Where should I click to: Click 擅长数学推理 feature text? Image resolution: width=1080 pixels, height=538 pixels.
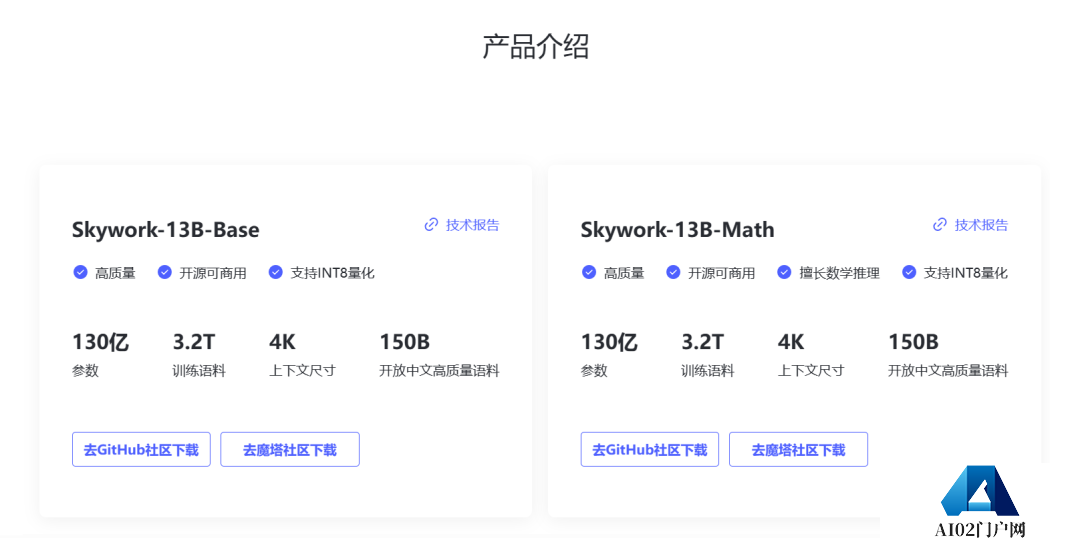840,273
